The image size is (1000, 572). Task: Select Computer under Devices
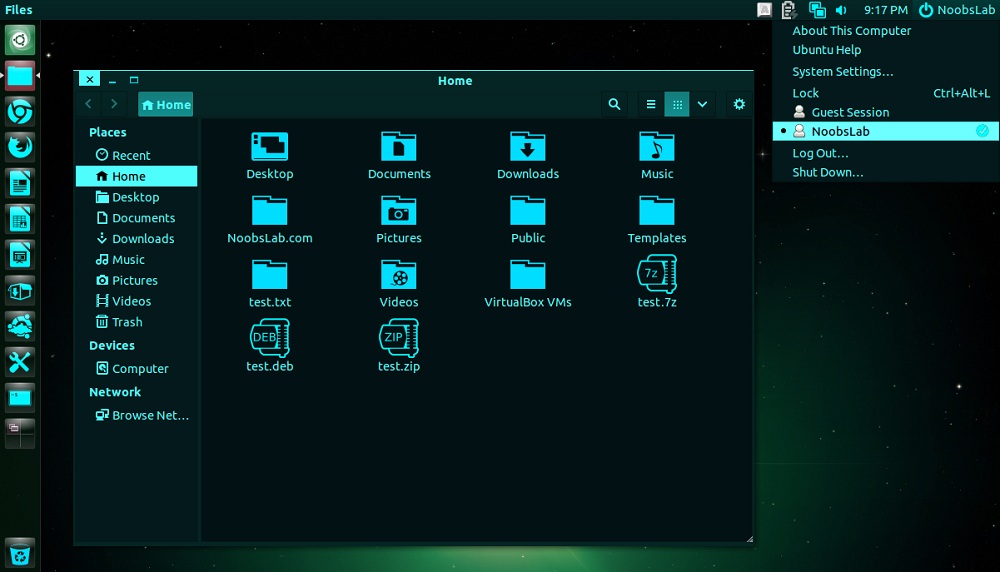140,369
